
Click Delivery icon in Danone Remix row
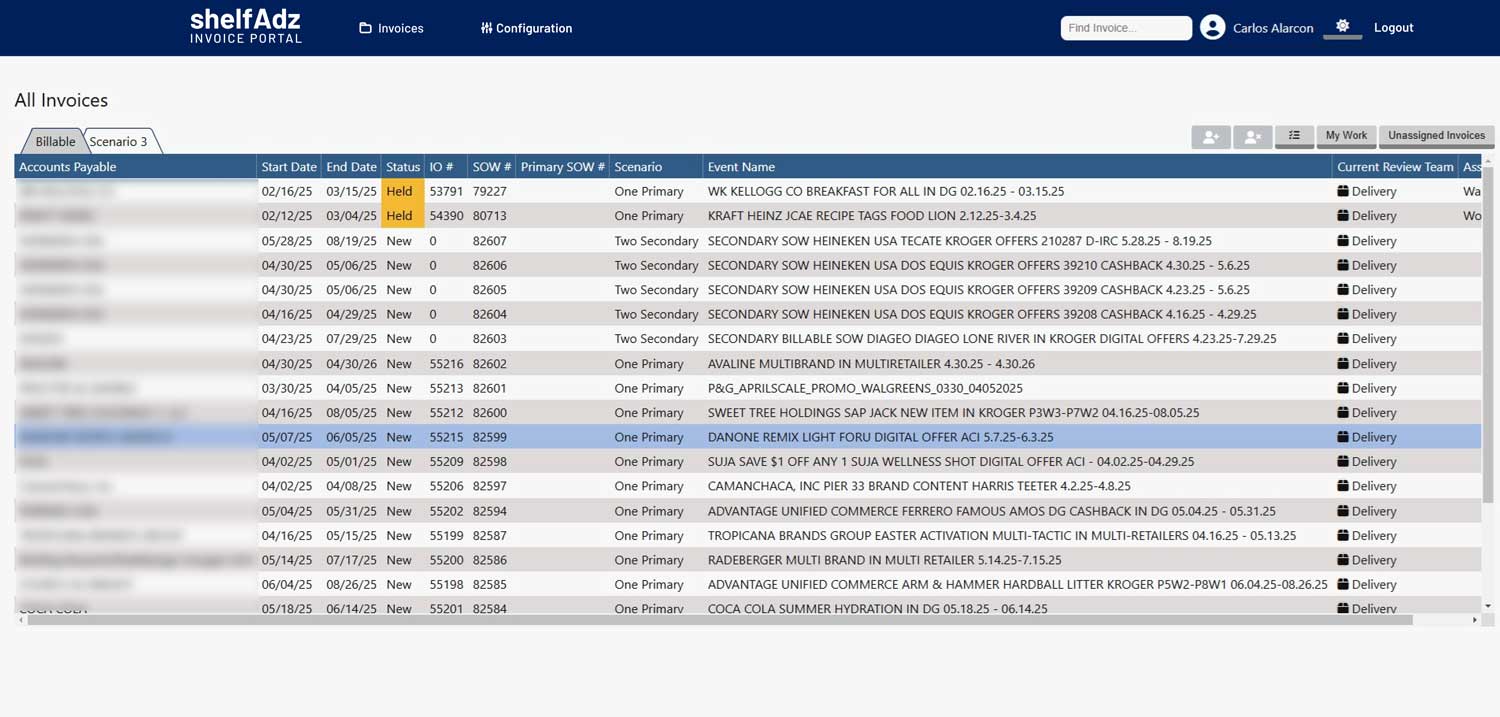tap(1343, 437)
